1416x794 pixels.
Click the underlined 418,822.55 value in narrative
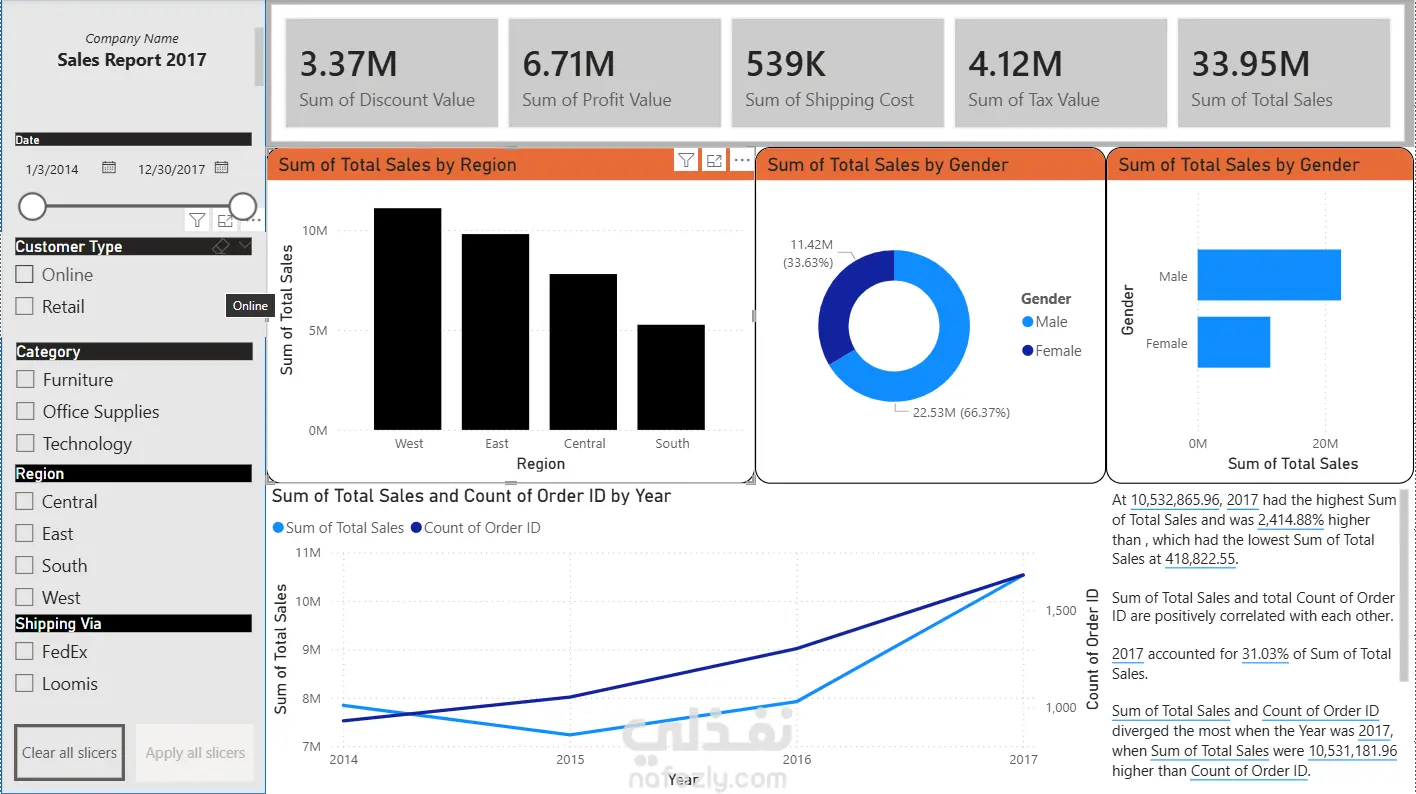coord(1200,559)
